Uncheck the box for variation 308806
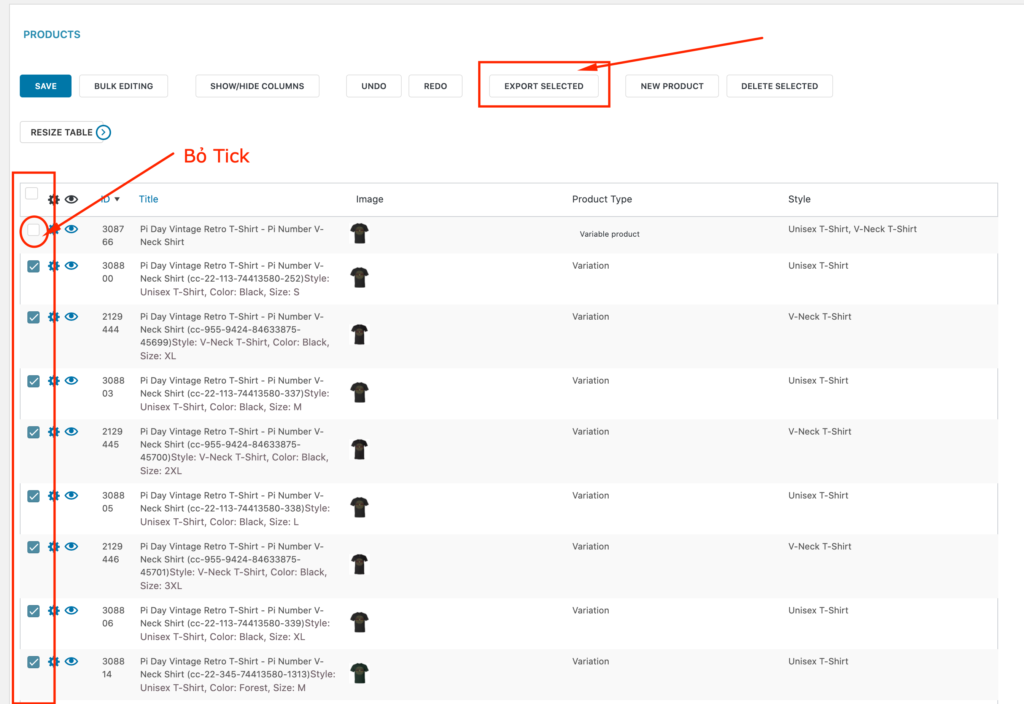This screenshot has height=704, width=1024. 33,611
